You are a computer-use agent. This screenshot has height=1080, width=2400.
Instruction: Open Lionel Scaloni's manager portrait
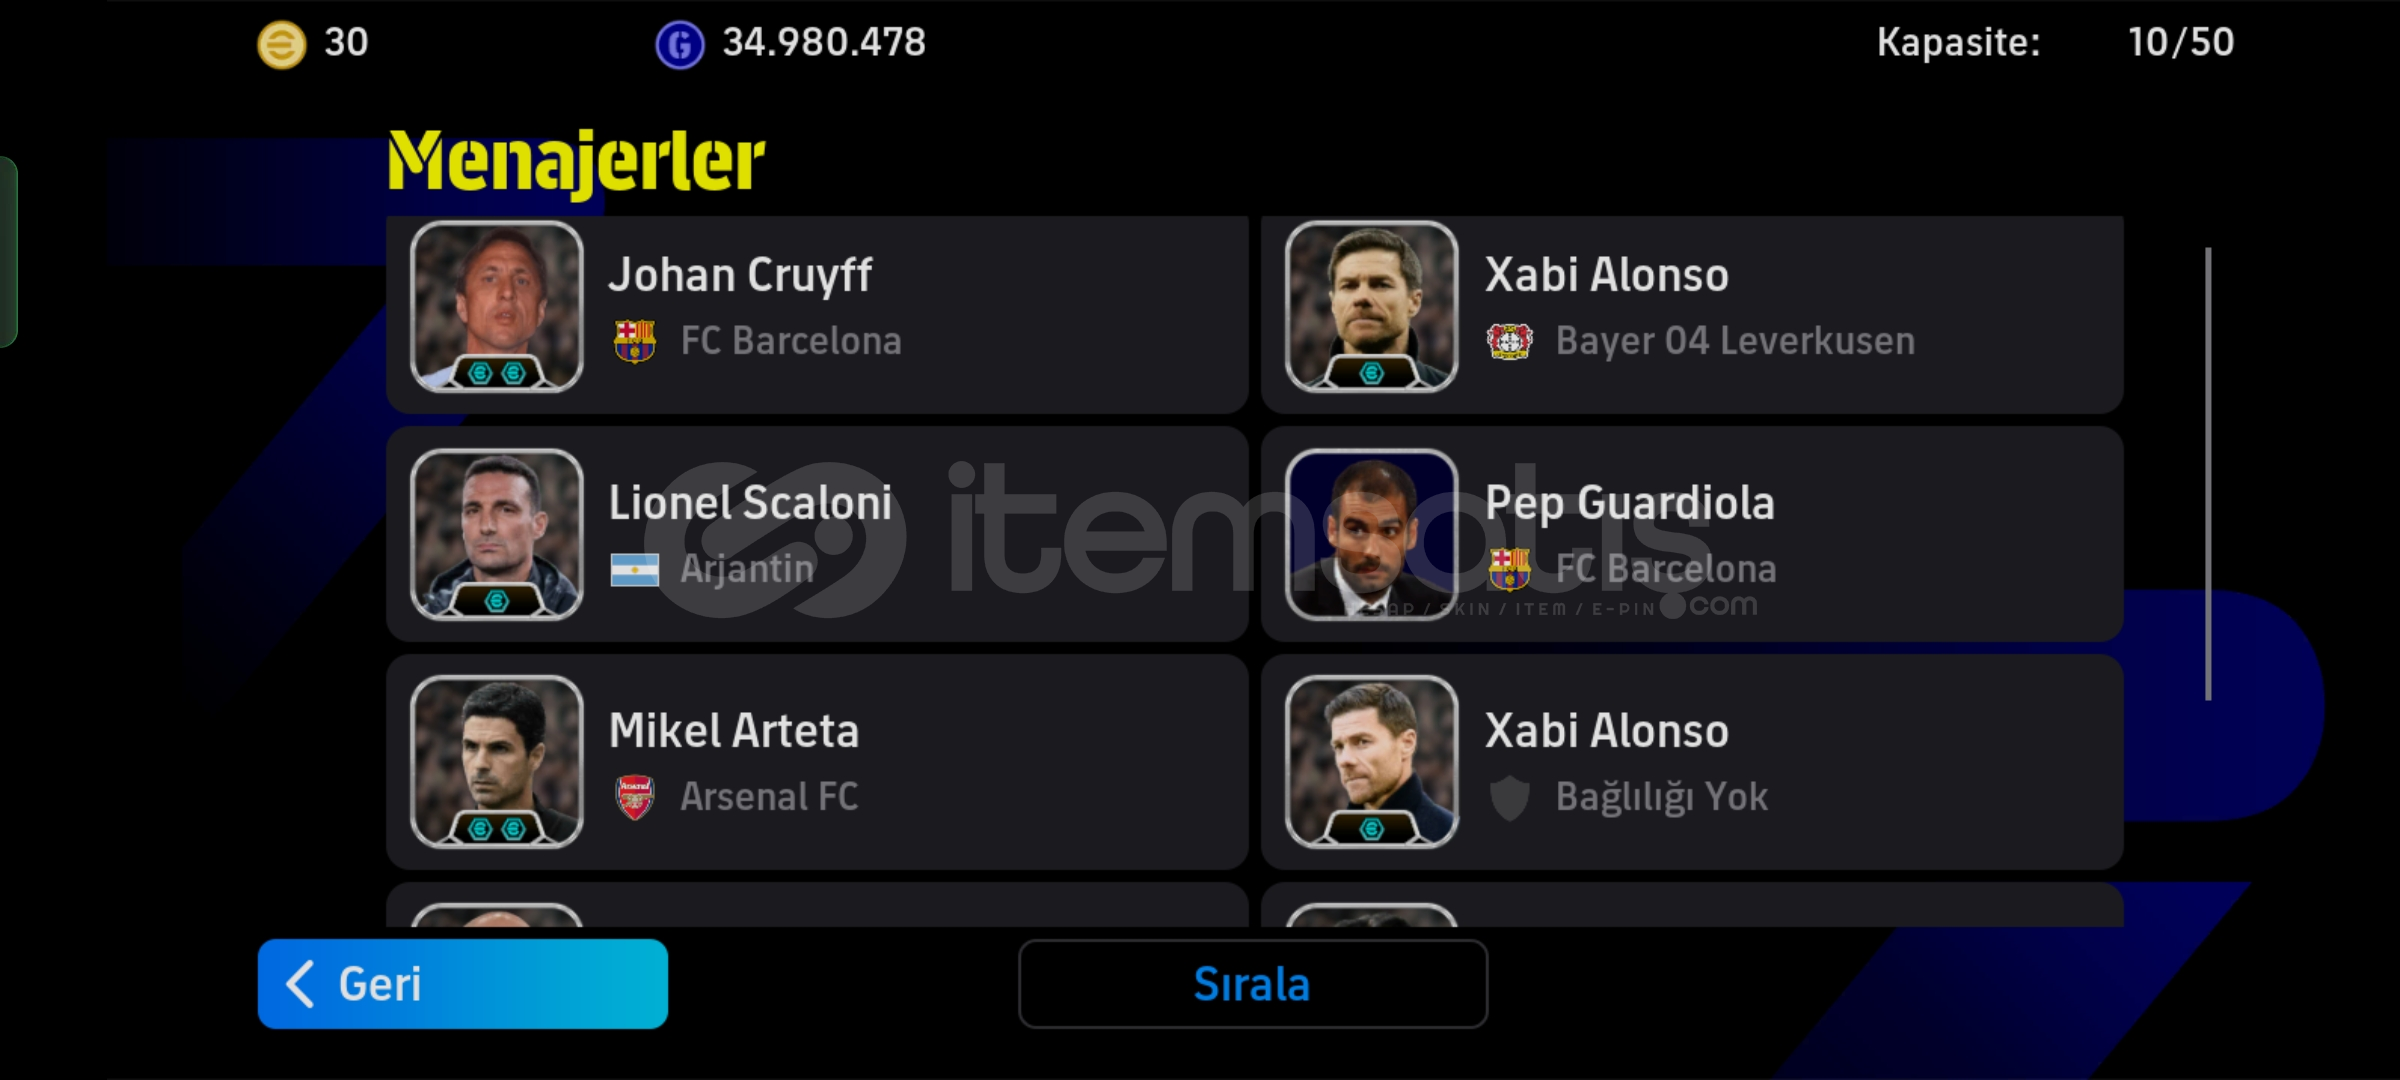(x=497, y=534)
